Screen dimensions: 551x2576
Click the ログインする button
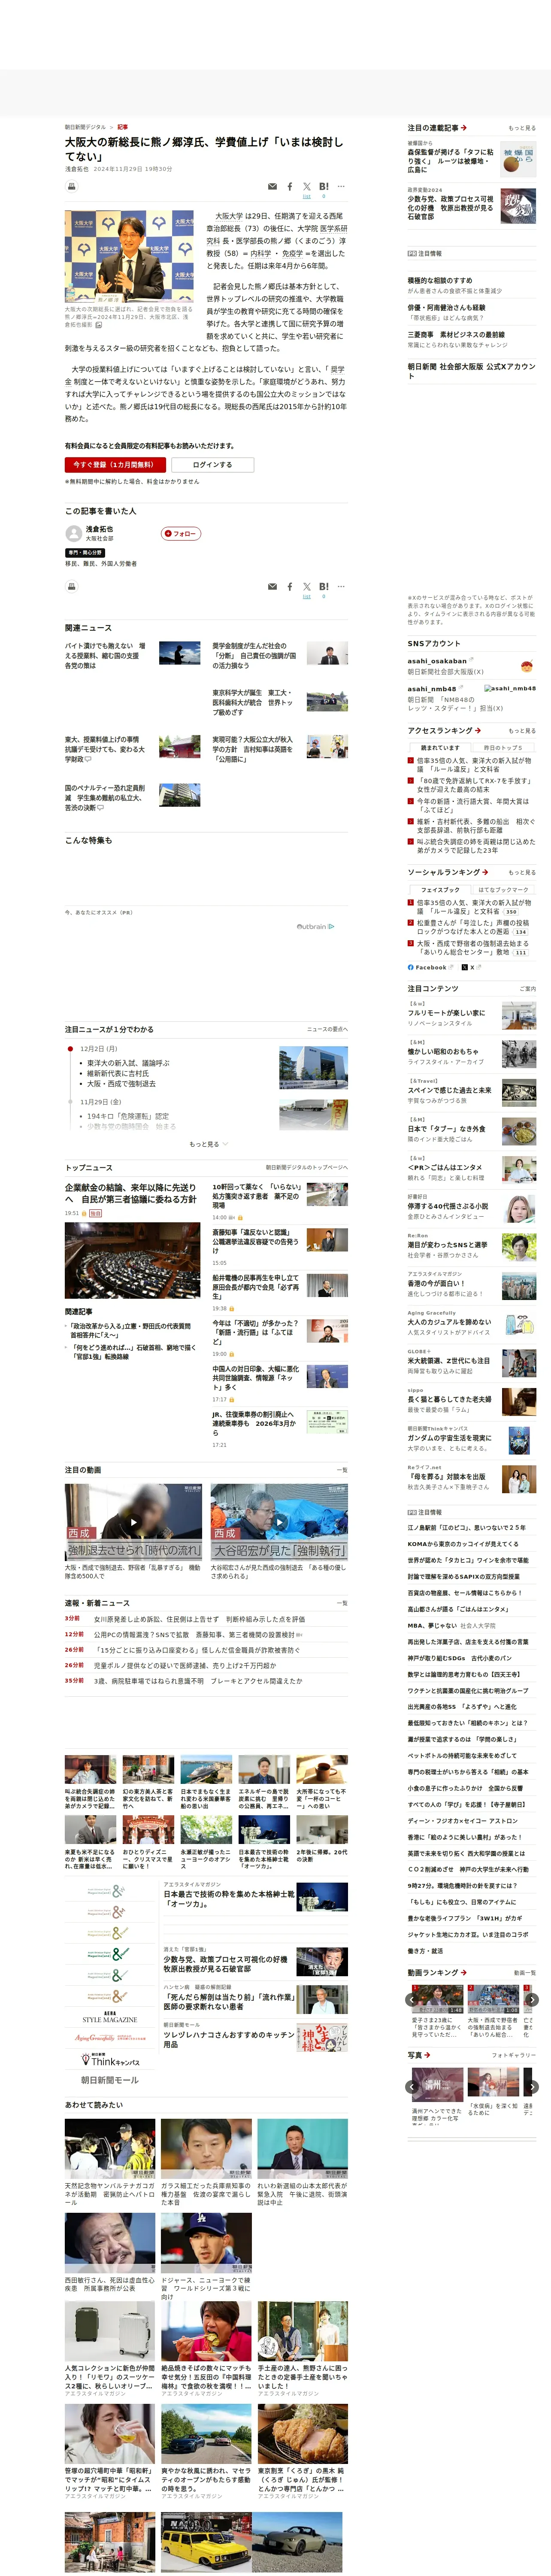click(212, 464)
